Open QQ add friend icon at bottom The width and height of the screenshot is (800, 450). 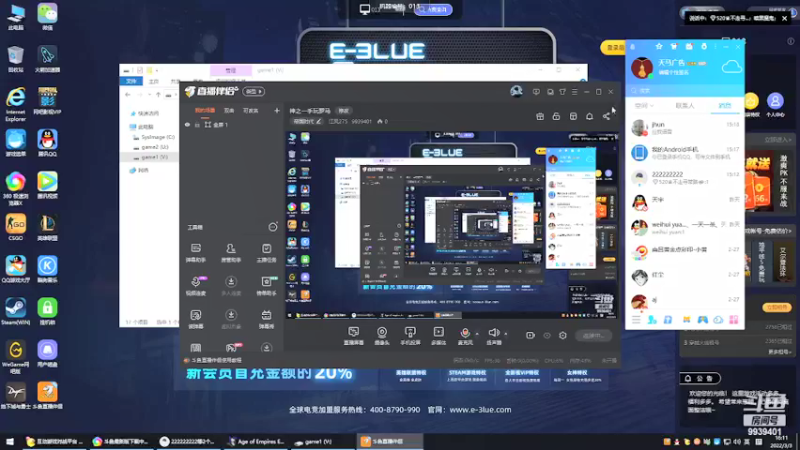(x=652, y=320)
